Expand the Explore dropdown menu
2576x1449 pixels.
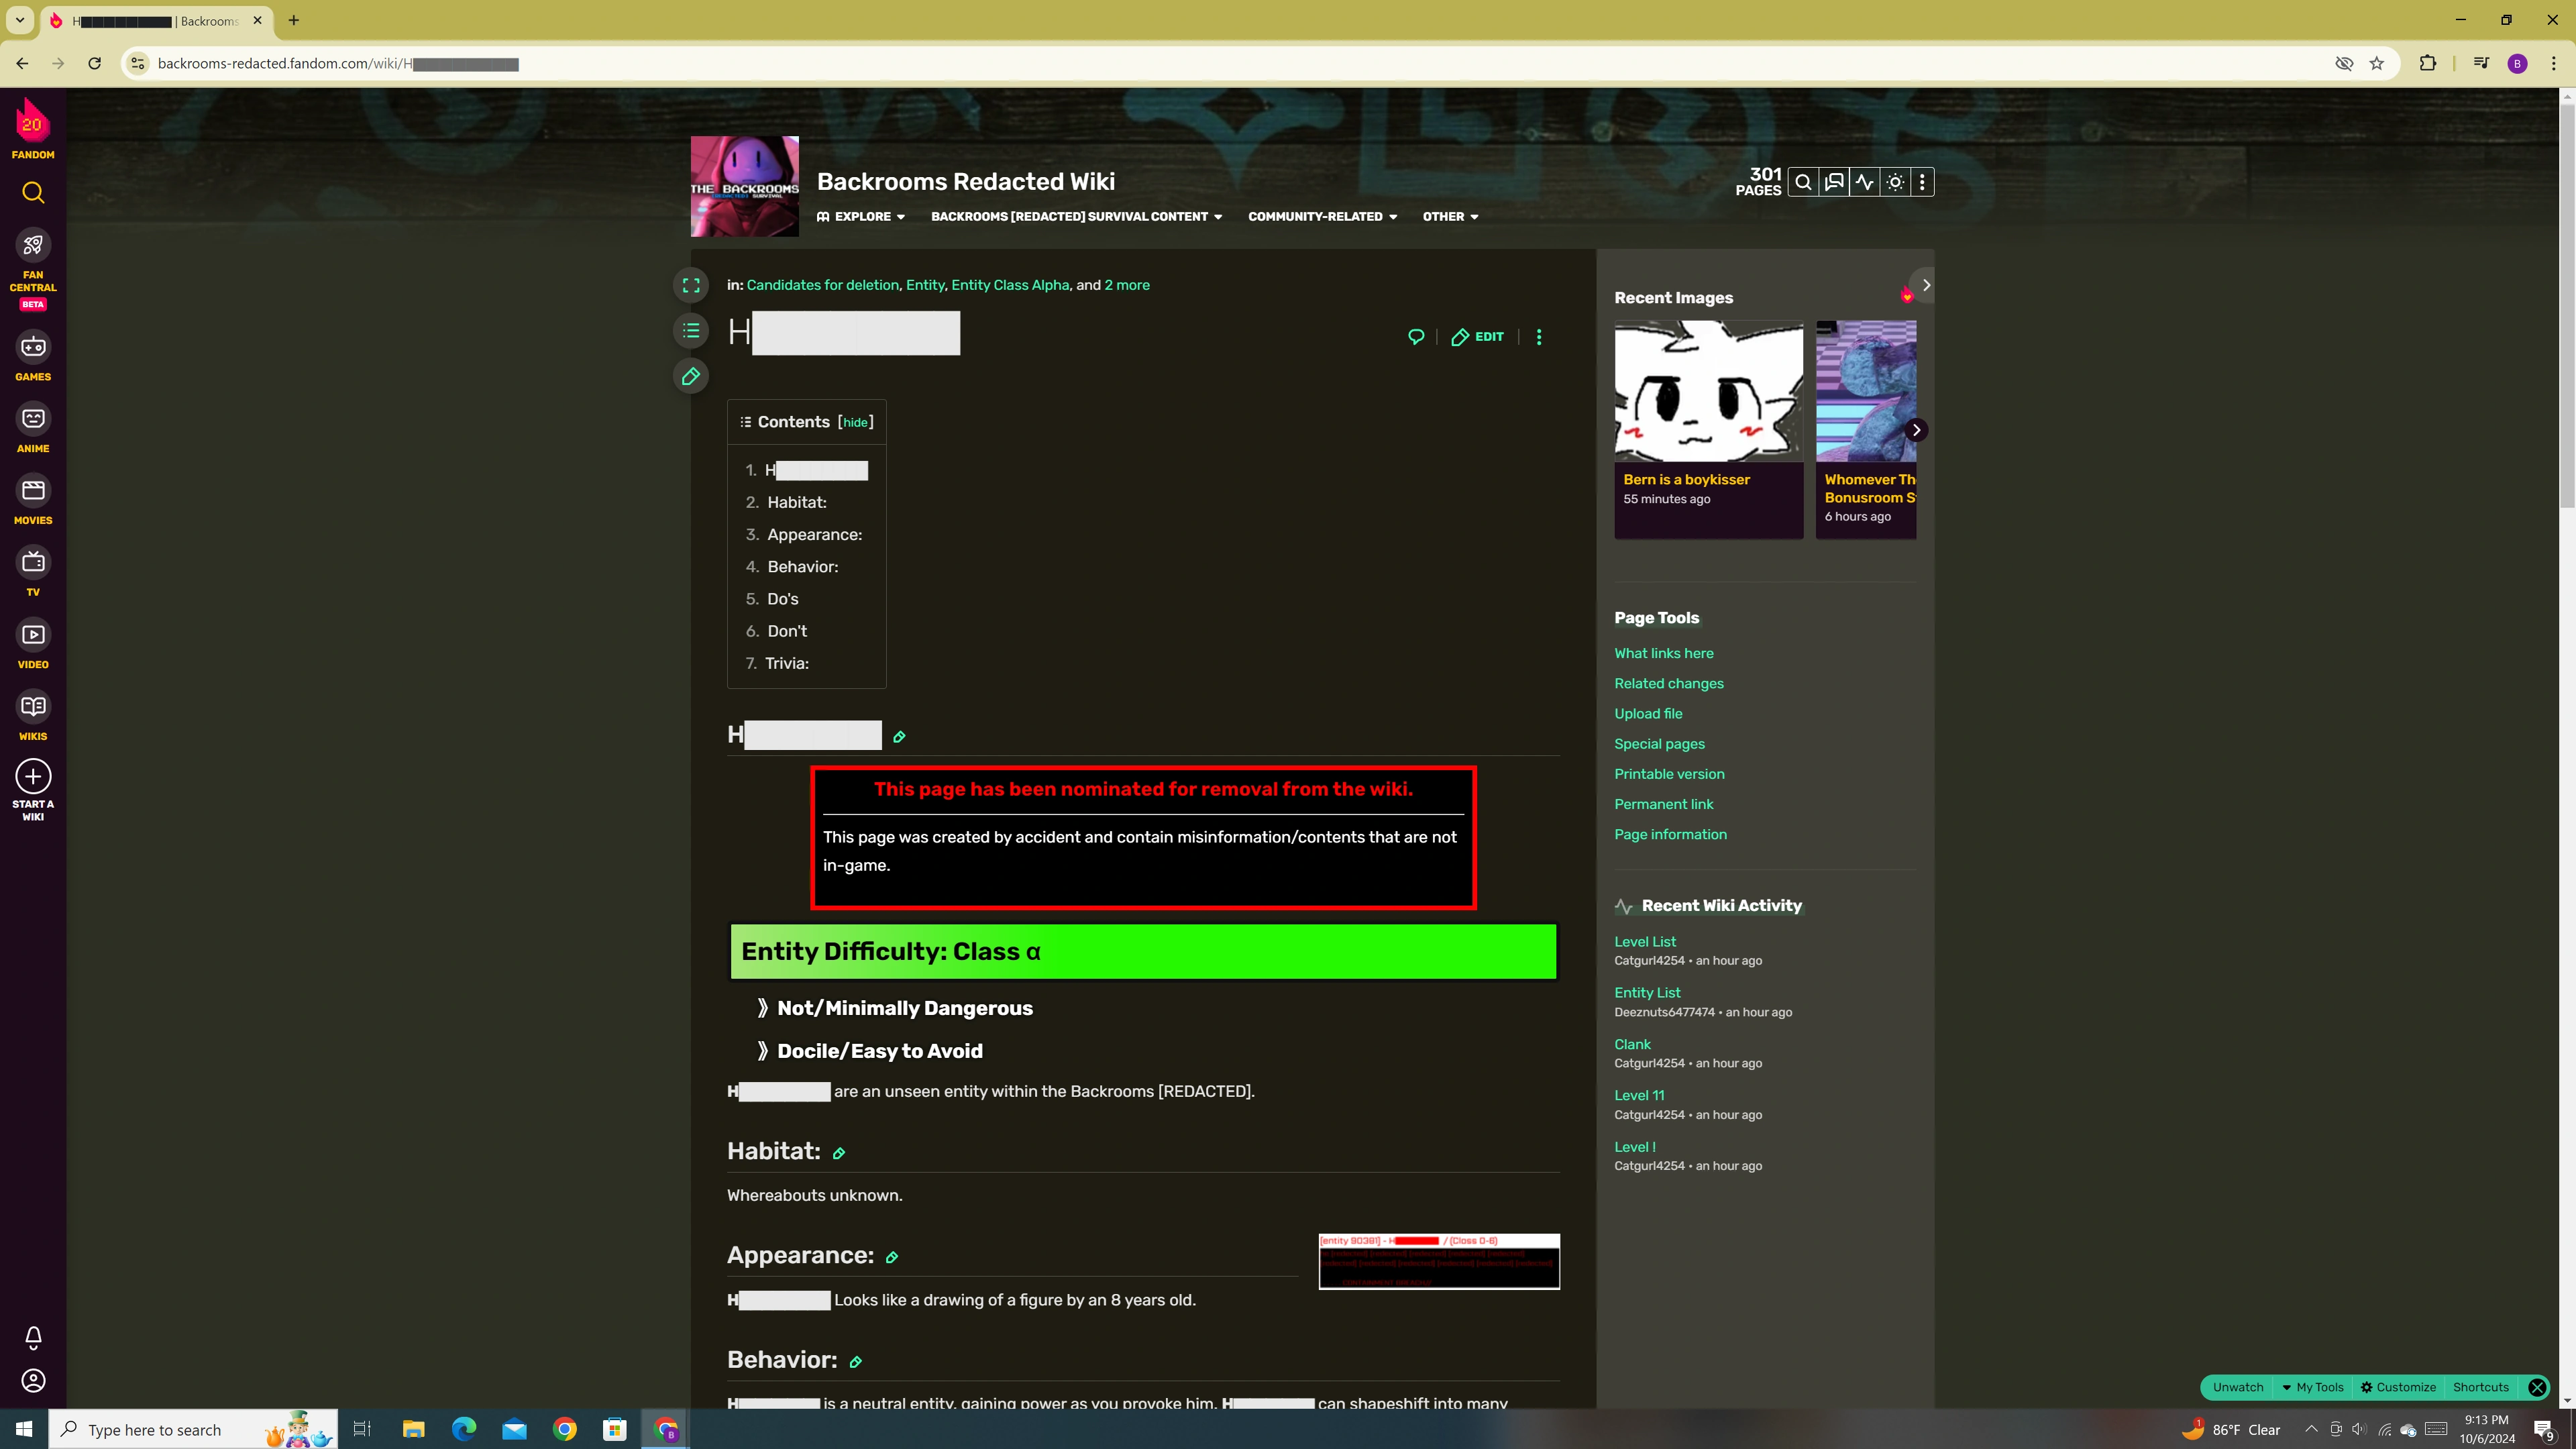[x=861, y=217]
